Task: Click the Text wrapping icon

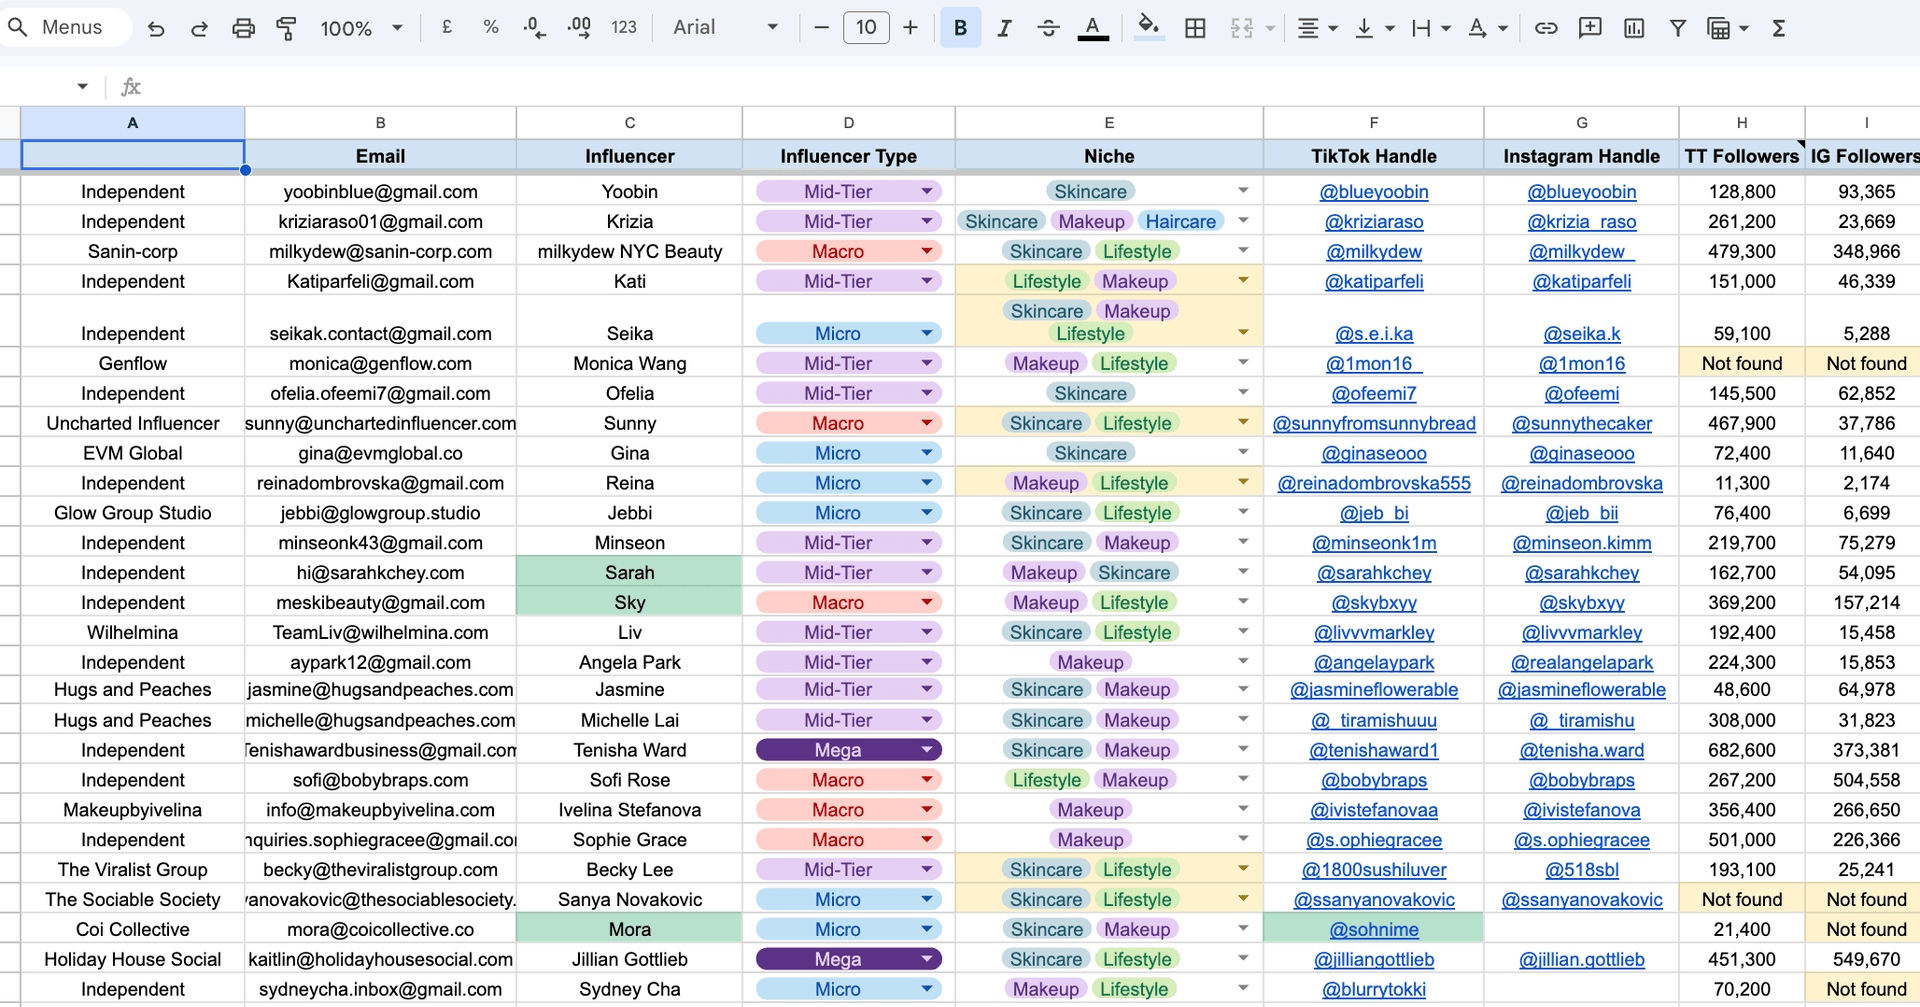Action: (x=1421, y=28)
